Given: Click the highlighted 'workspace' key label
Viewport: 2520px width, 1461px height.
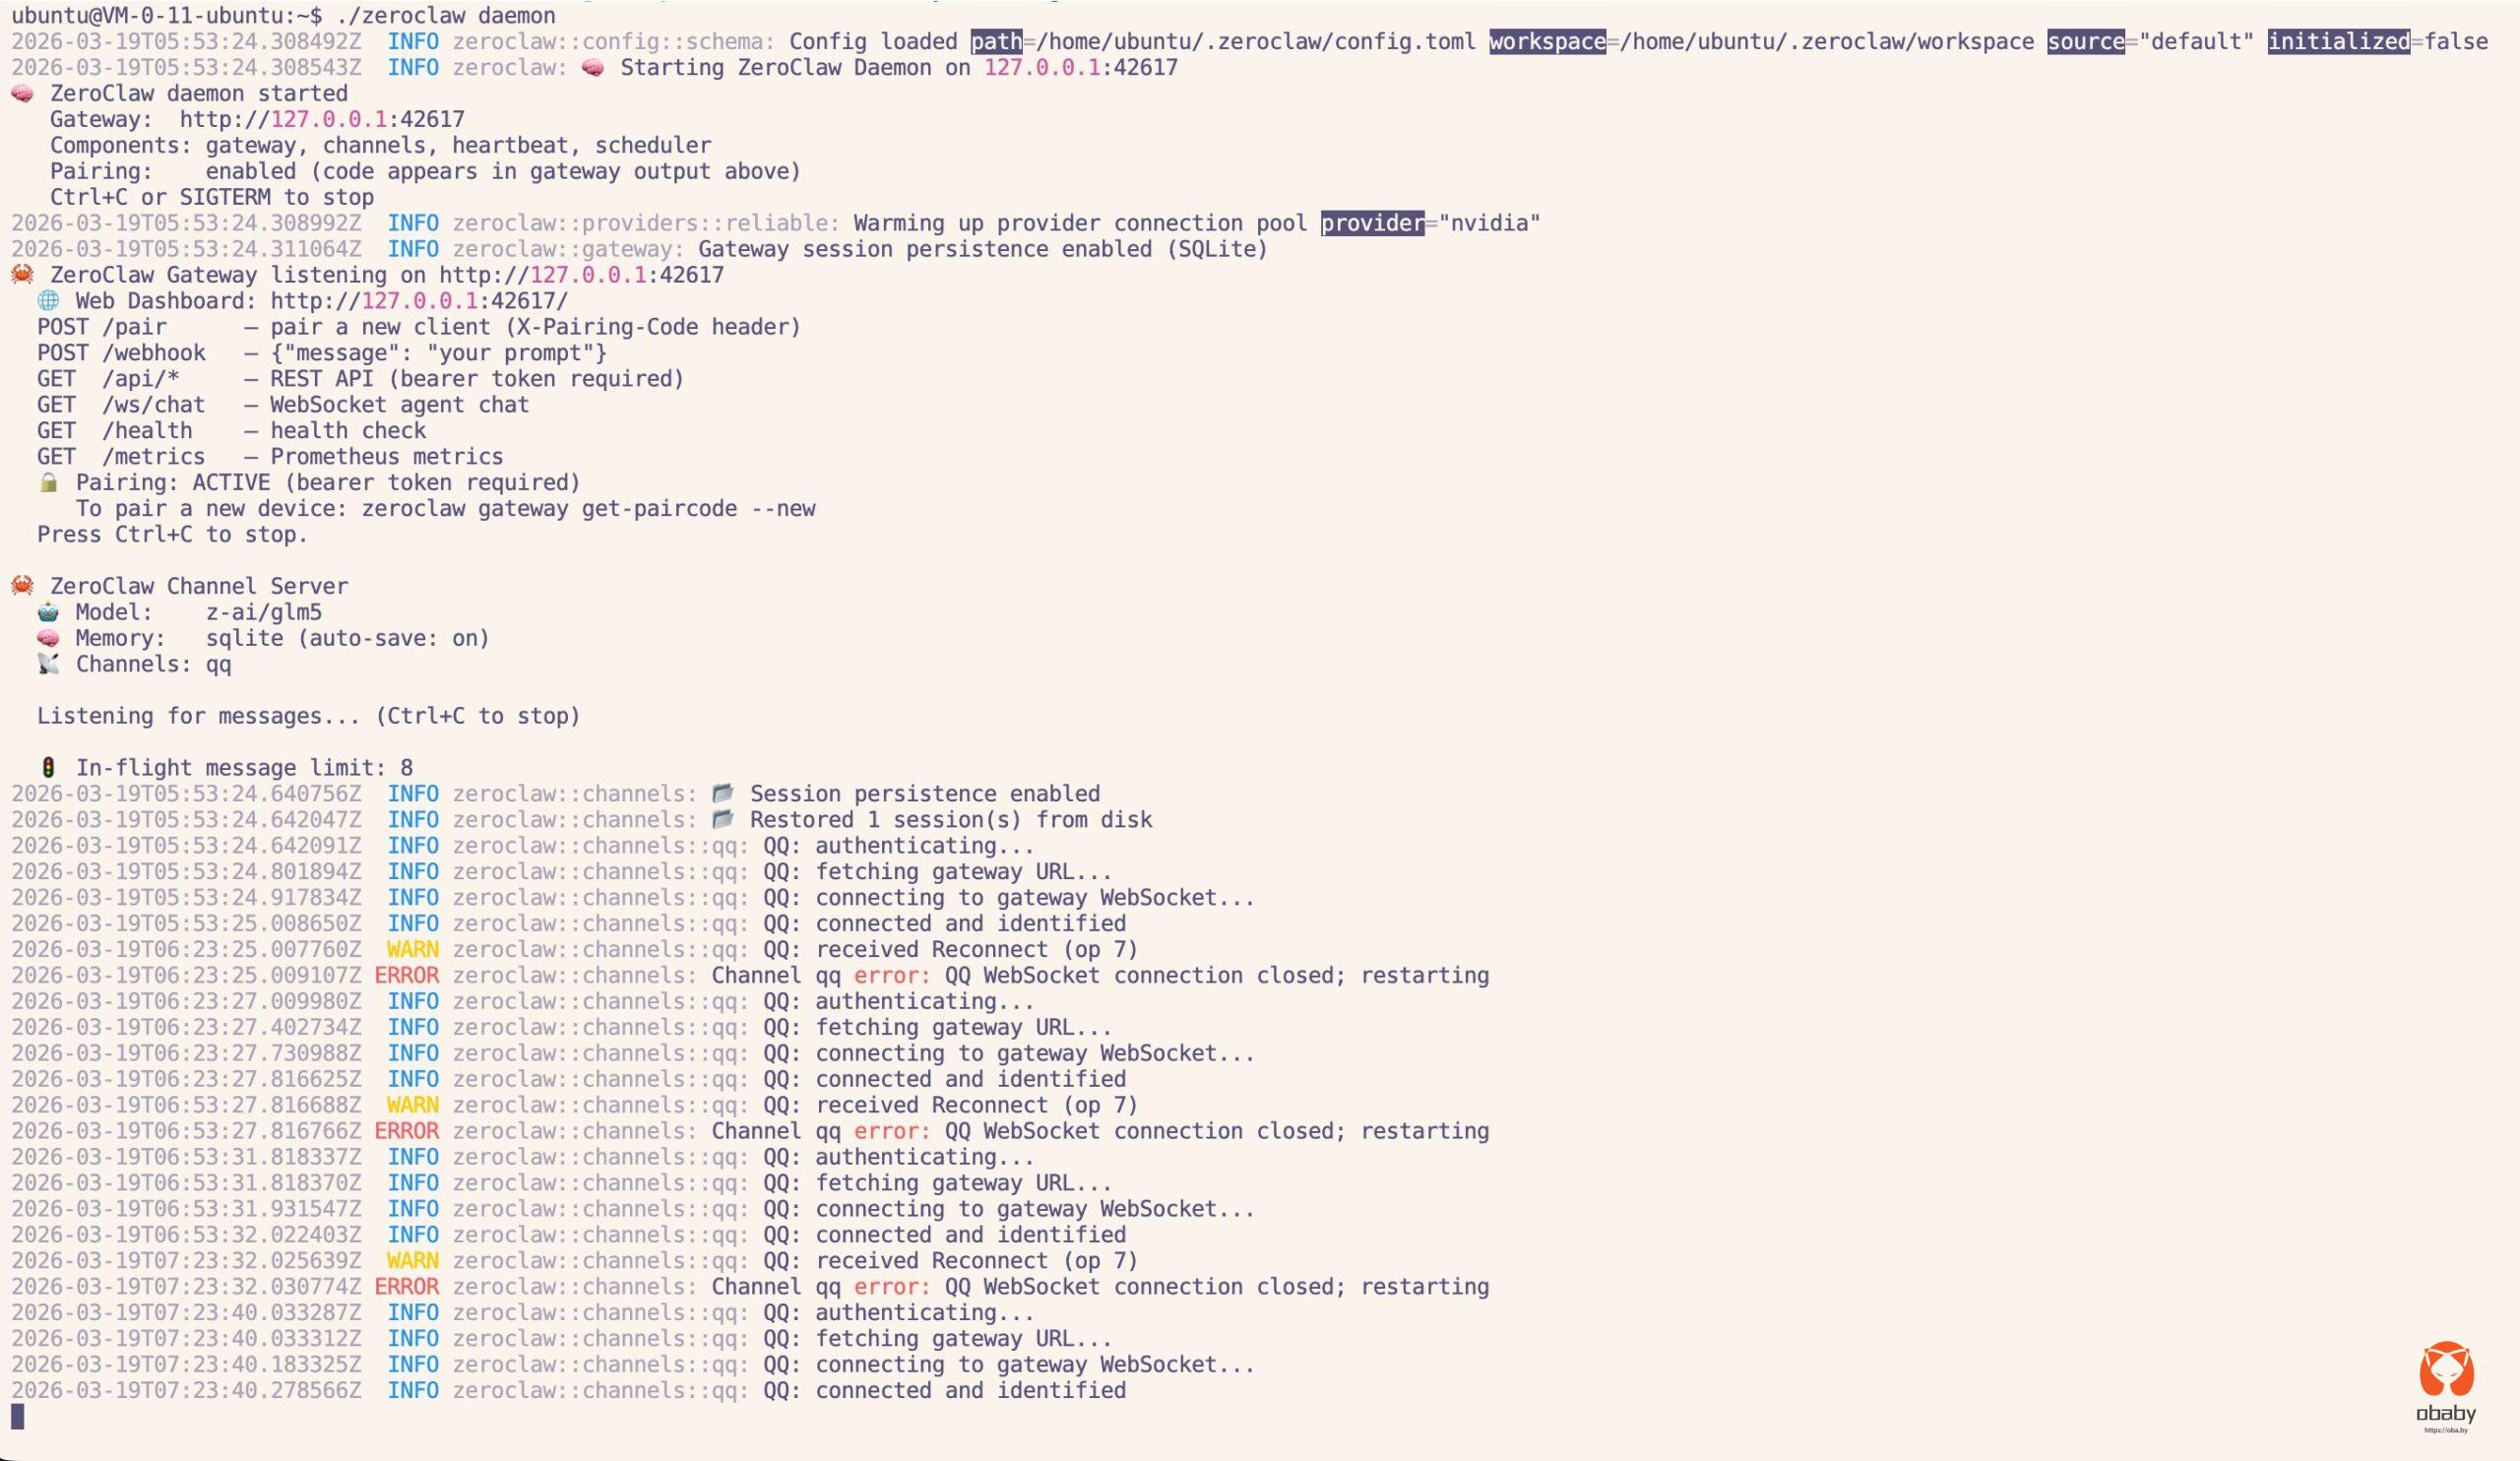Looking at the screenshot, I should (1547, 42).
